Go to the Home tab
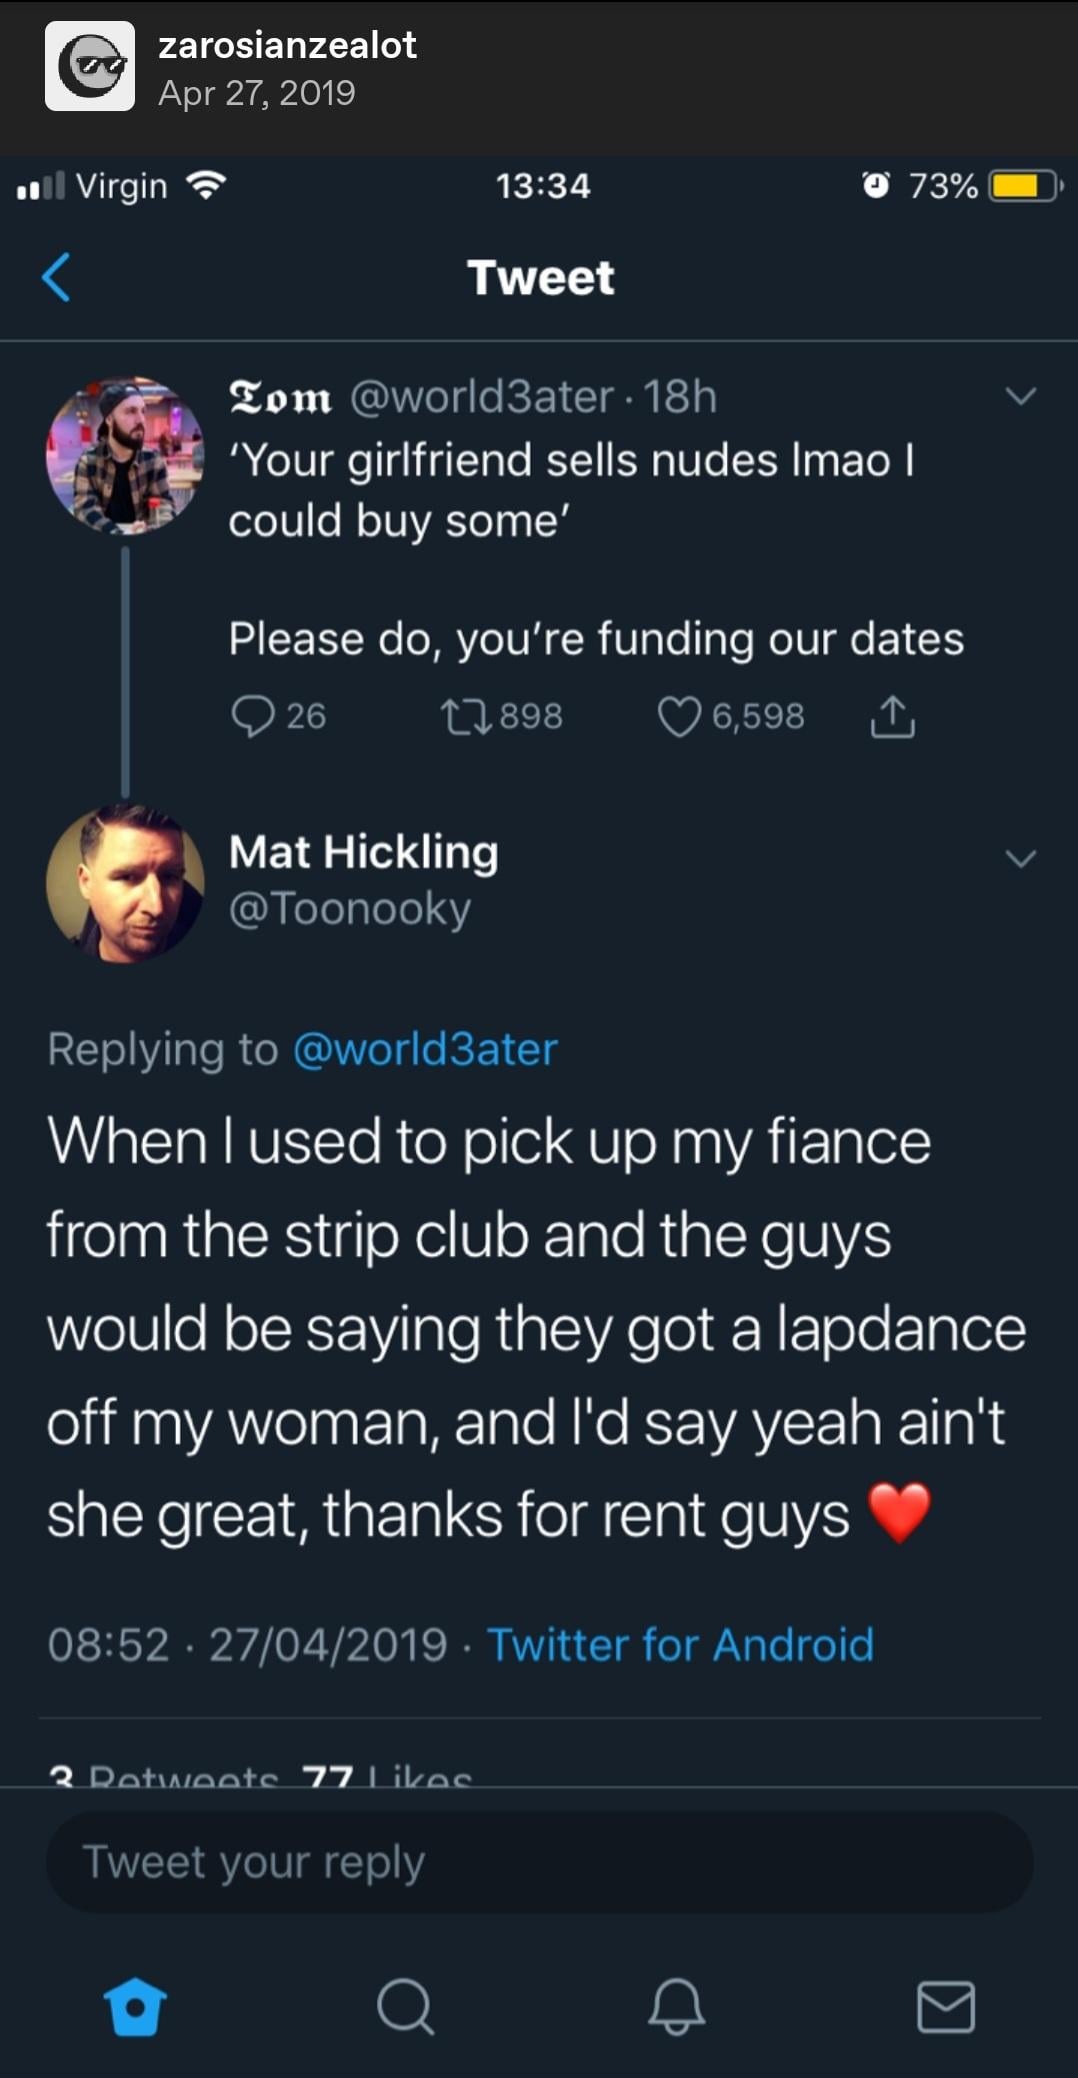 (x=135, y=2006)
